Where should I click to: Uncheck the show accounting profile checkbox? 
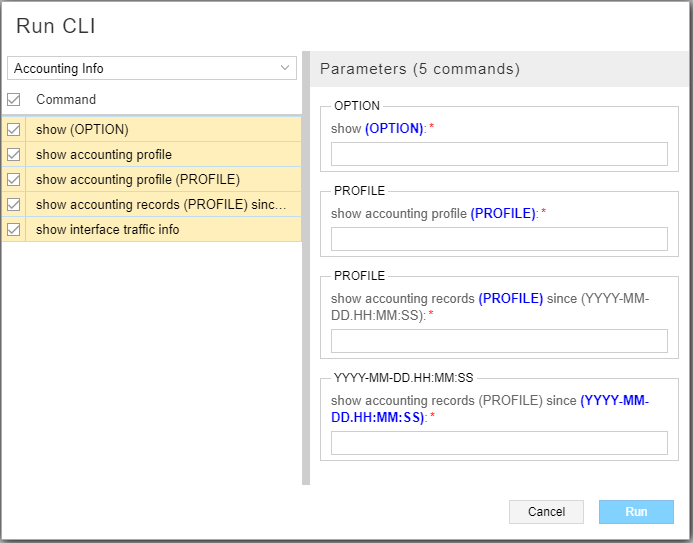14,154
